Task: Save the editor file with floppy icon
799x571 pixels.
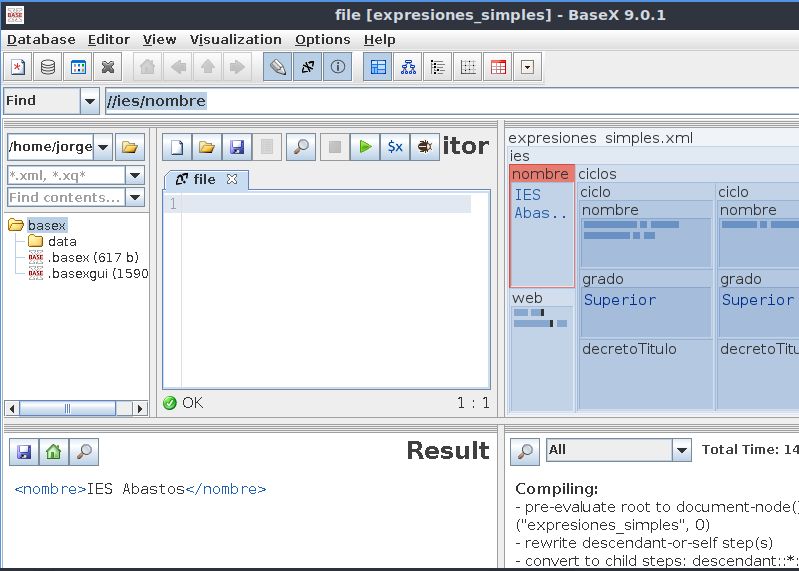Action: click(237, 147)
